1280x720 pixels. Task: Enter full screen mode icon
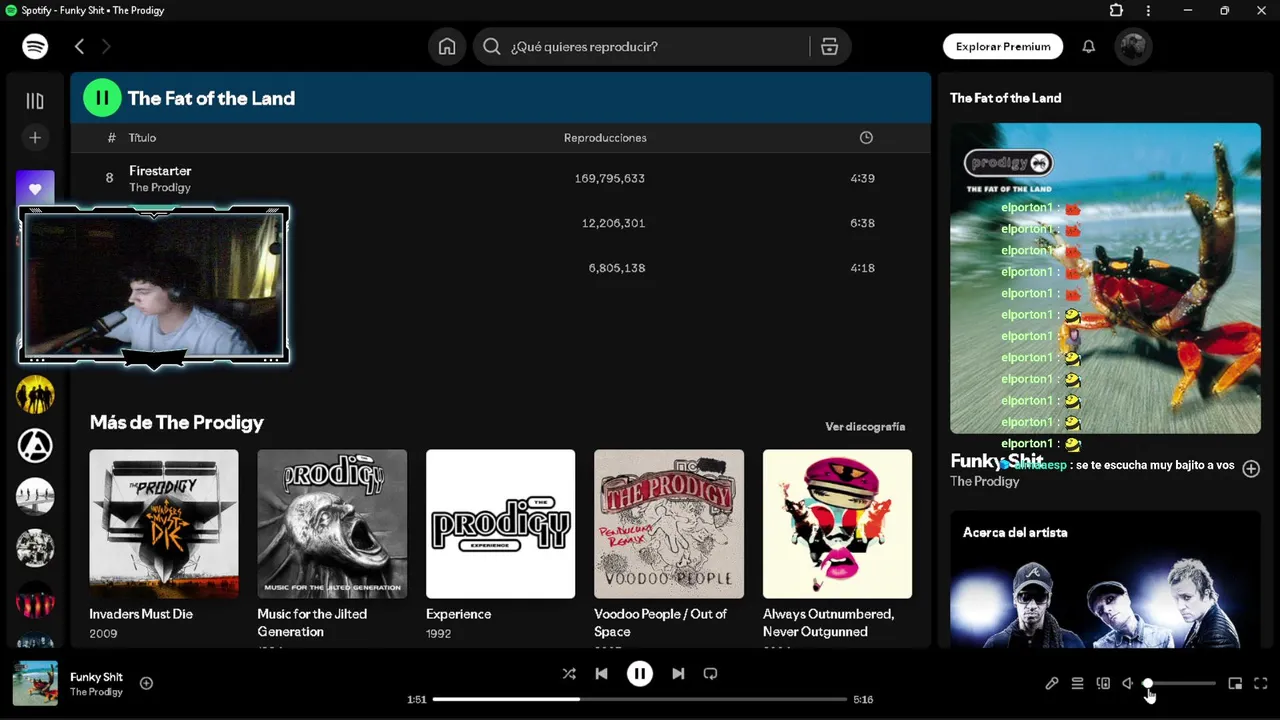click(x=1261, y=684)
